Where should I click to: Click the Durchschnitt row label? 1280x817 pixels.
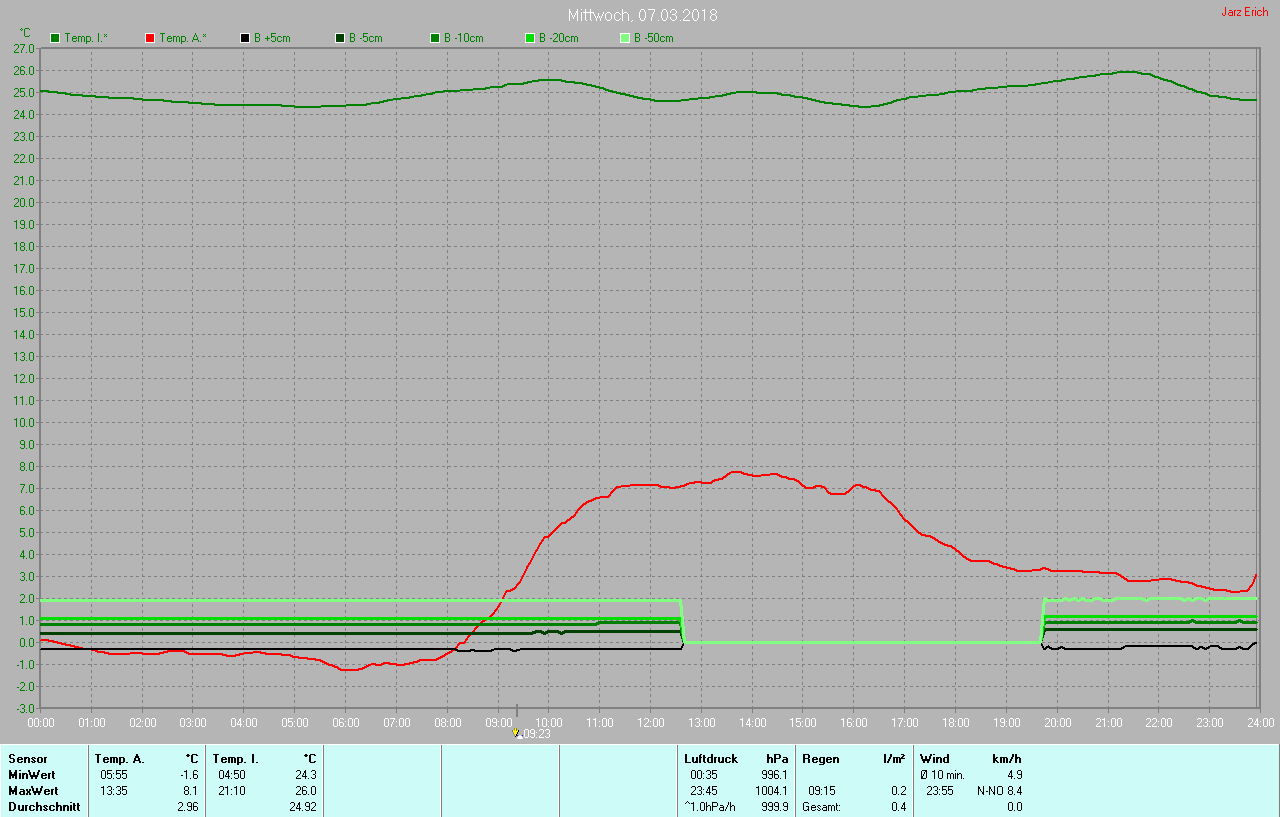click(44, 807)
